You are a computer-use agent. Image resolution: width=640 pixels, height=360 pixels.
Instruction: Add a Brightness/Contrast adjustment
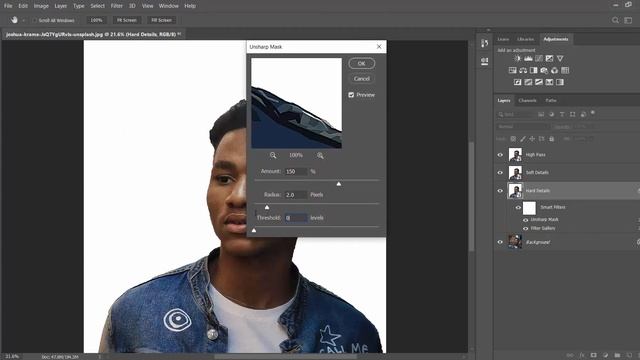518,58
